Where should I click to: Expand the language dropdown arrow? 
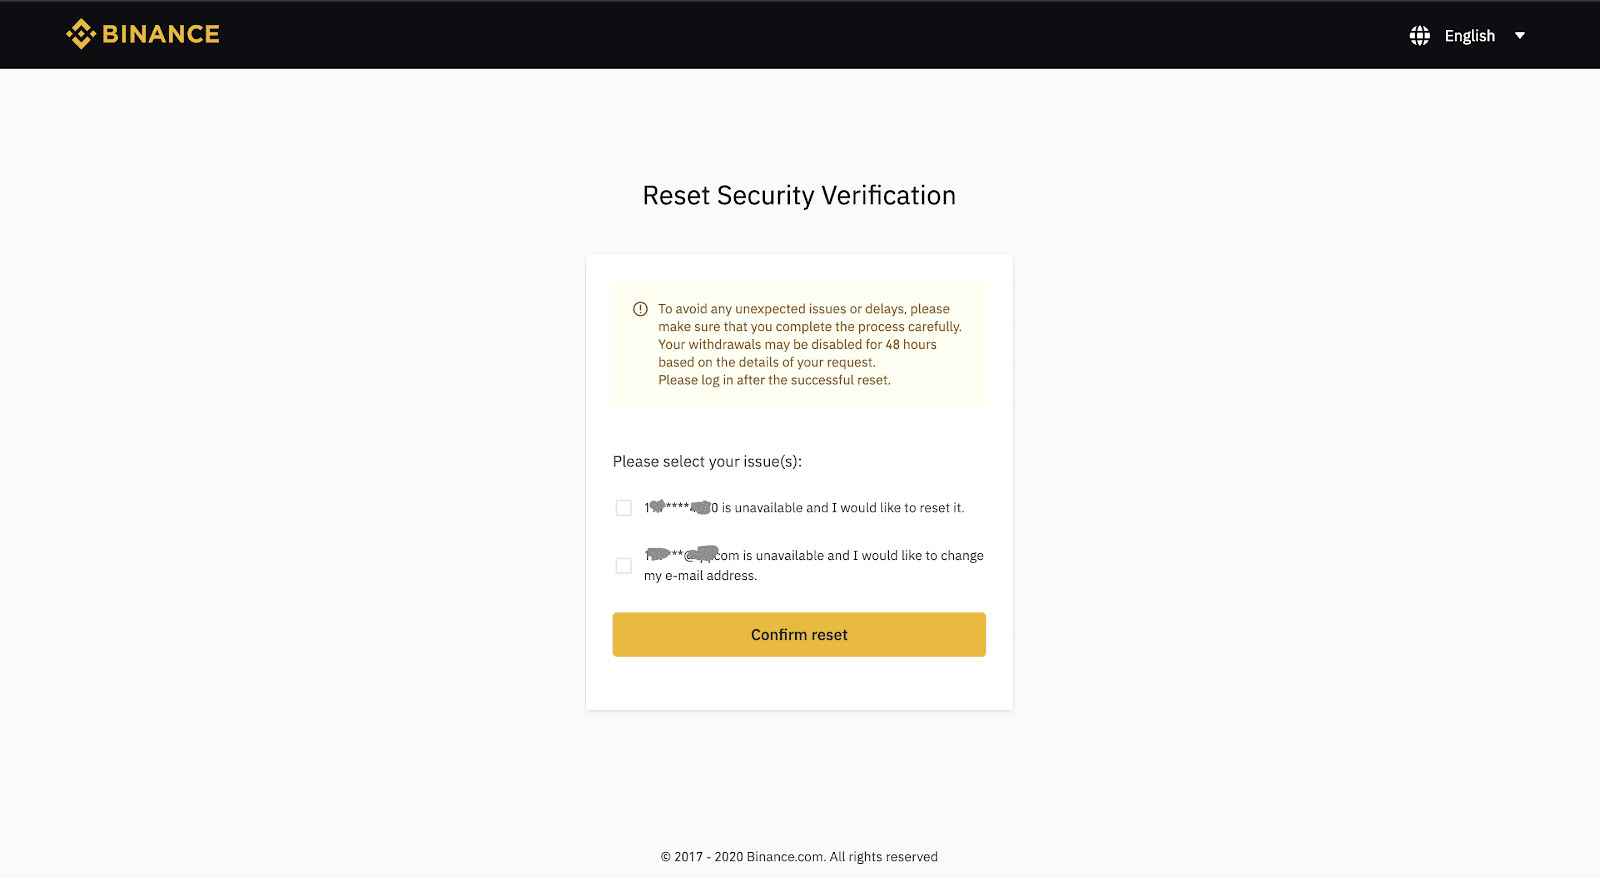coord(1520,36)
